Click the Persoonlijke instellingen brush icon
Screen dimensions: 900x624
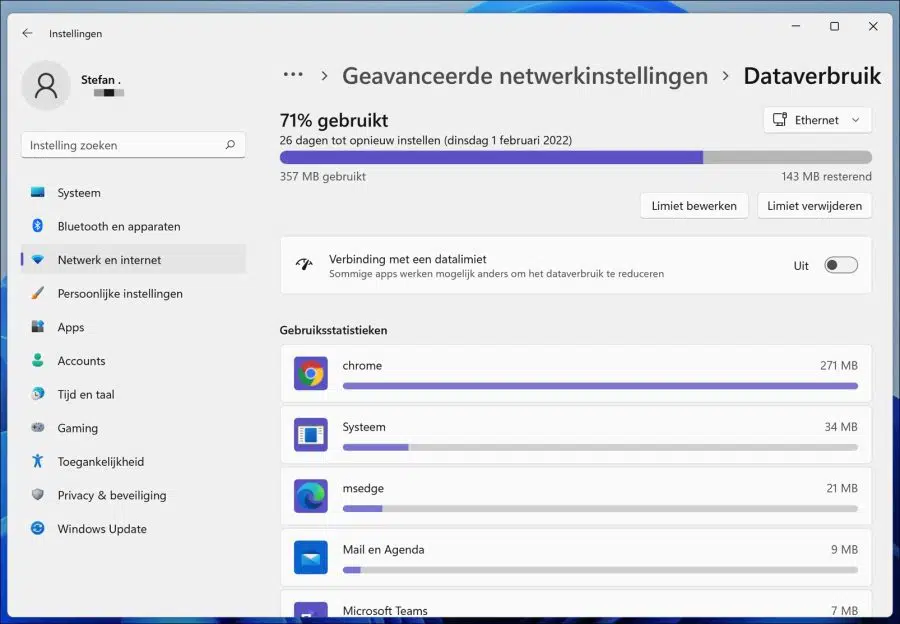point(38,293)
